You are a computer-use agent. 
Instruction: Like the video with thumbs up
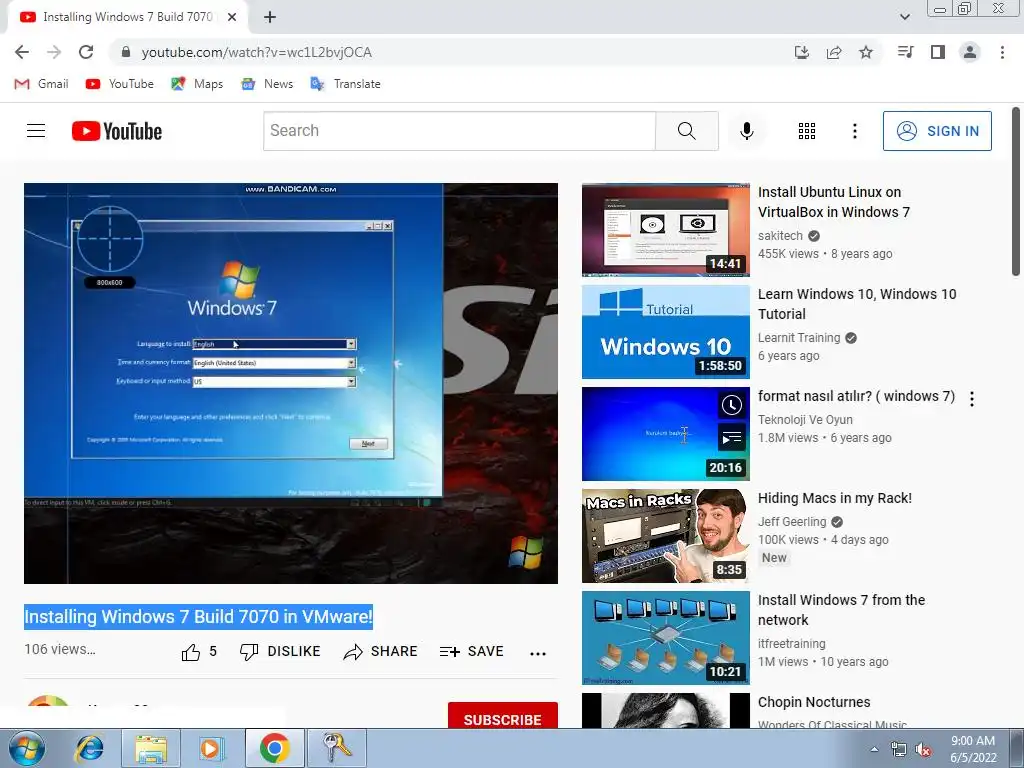coord(199,652)
